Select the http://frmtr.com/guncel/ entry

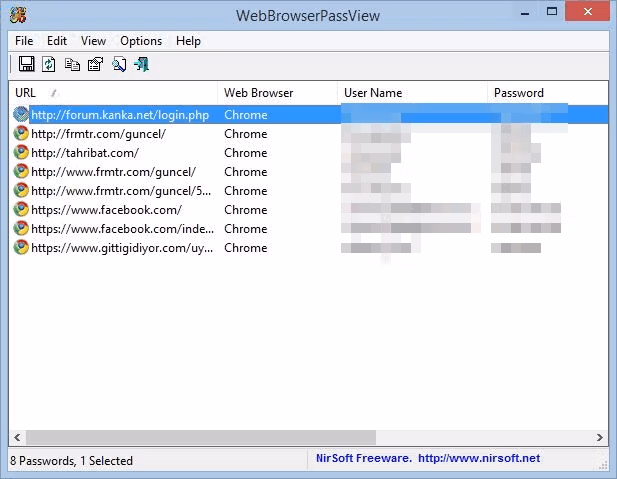pos(98,134)
